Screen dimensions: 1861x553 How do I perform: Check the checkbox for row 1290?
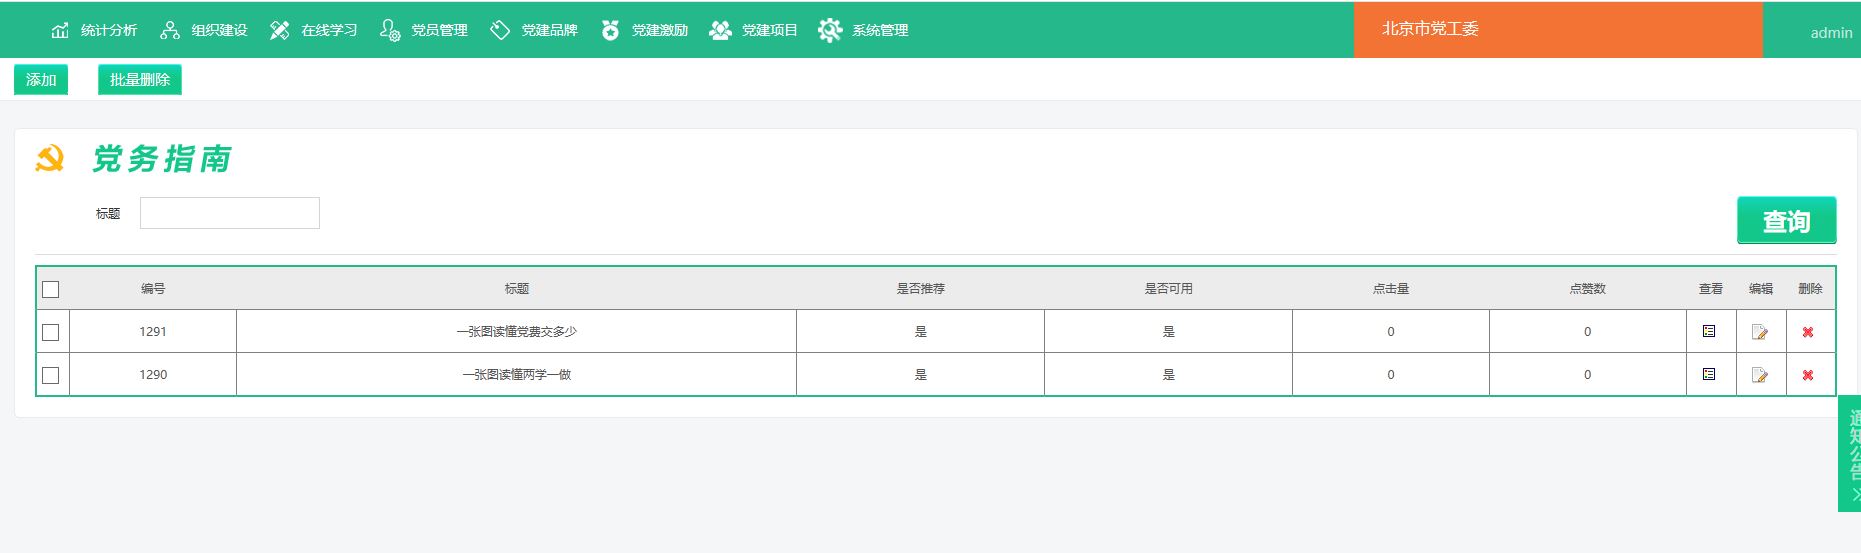coord(51,375)
